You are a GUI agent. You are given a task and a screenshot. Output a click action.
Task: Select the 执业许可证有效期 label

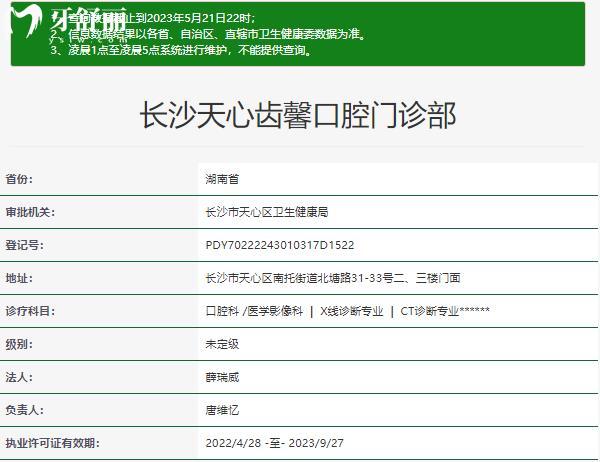(52, 443)
